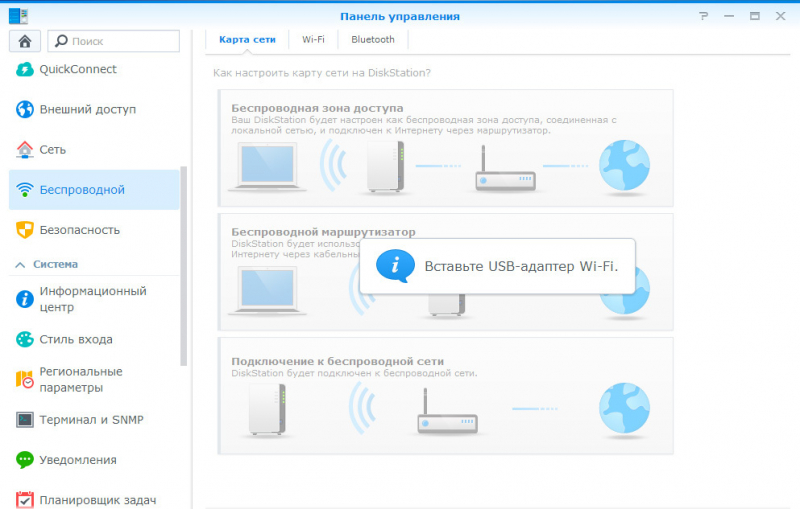800x509 pixels.
Task: Click the sidebar vertical scrollbar
Action: [x=184, y=265]
